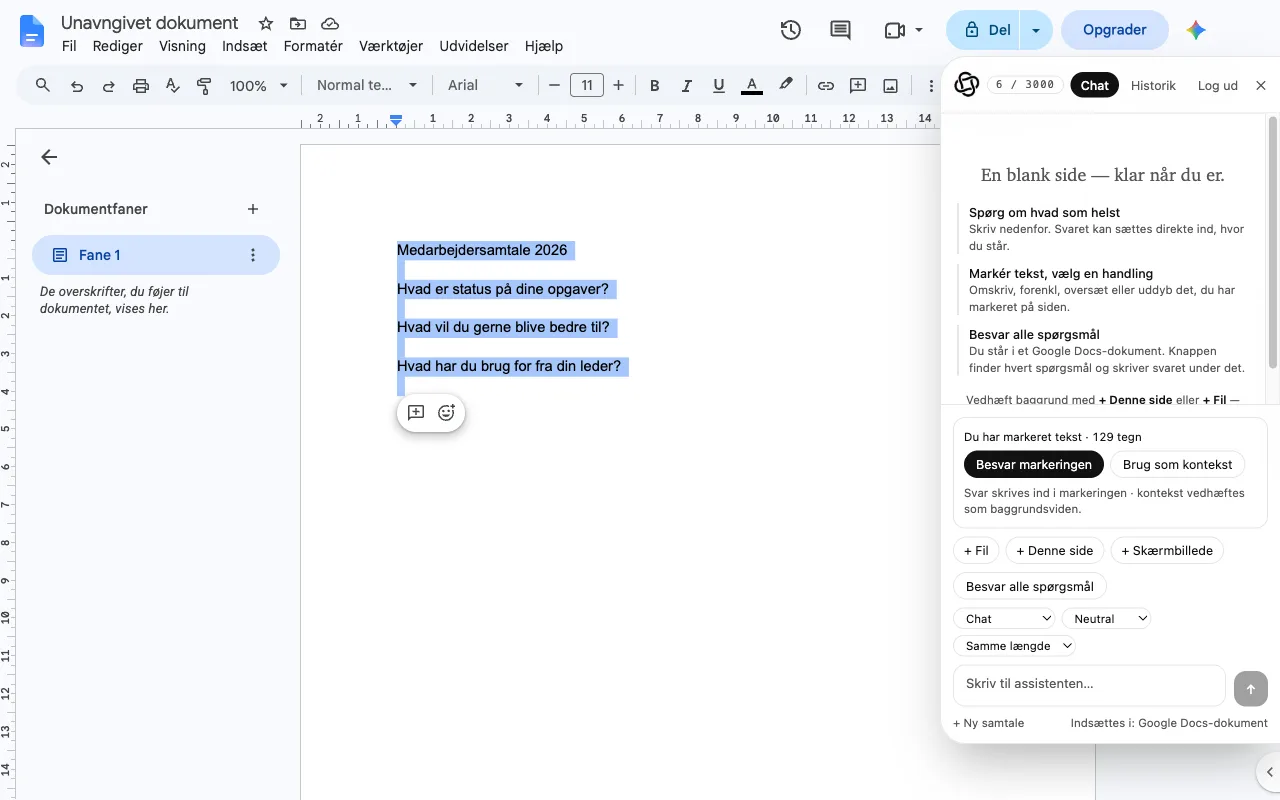The height and width of the screenshot is (800, 1280).
Task: Open the Værktøjer menu
Action: point(389,46)
